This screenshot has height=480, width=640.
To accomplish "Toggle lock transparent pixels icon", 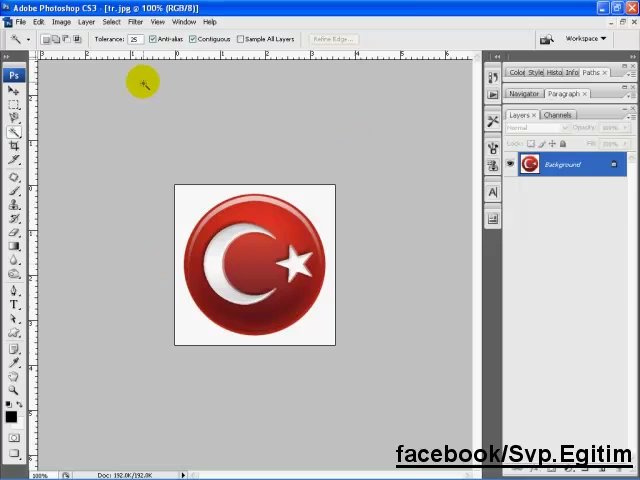I will coord(531,144).
